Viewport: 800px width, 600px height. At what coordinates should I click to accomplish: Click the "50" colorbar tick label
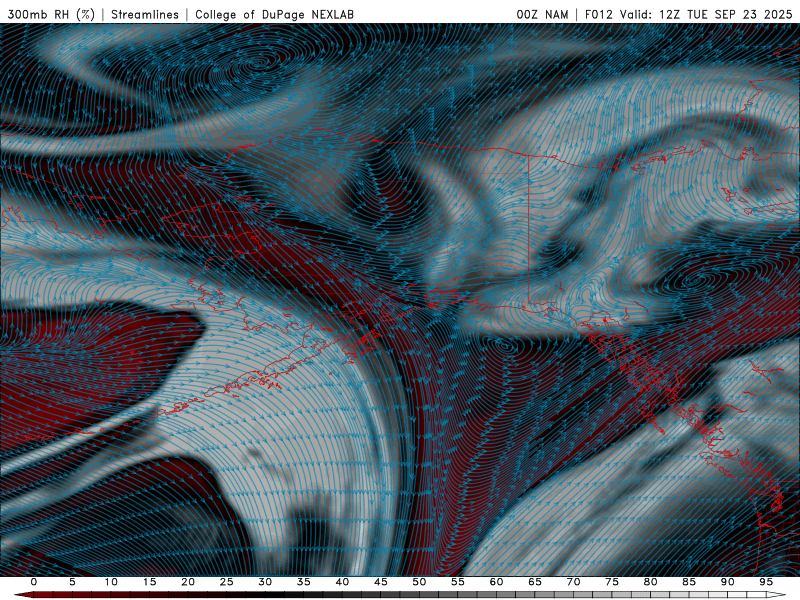419,582
